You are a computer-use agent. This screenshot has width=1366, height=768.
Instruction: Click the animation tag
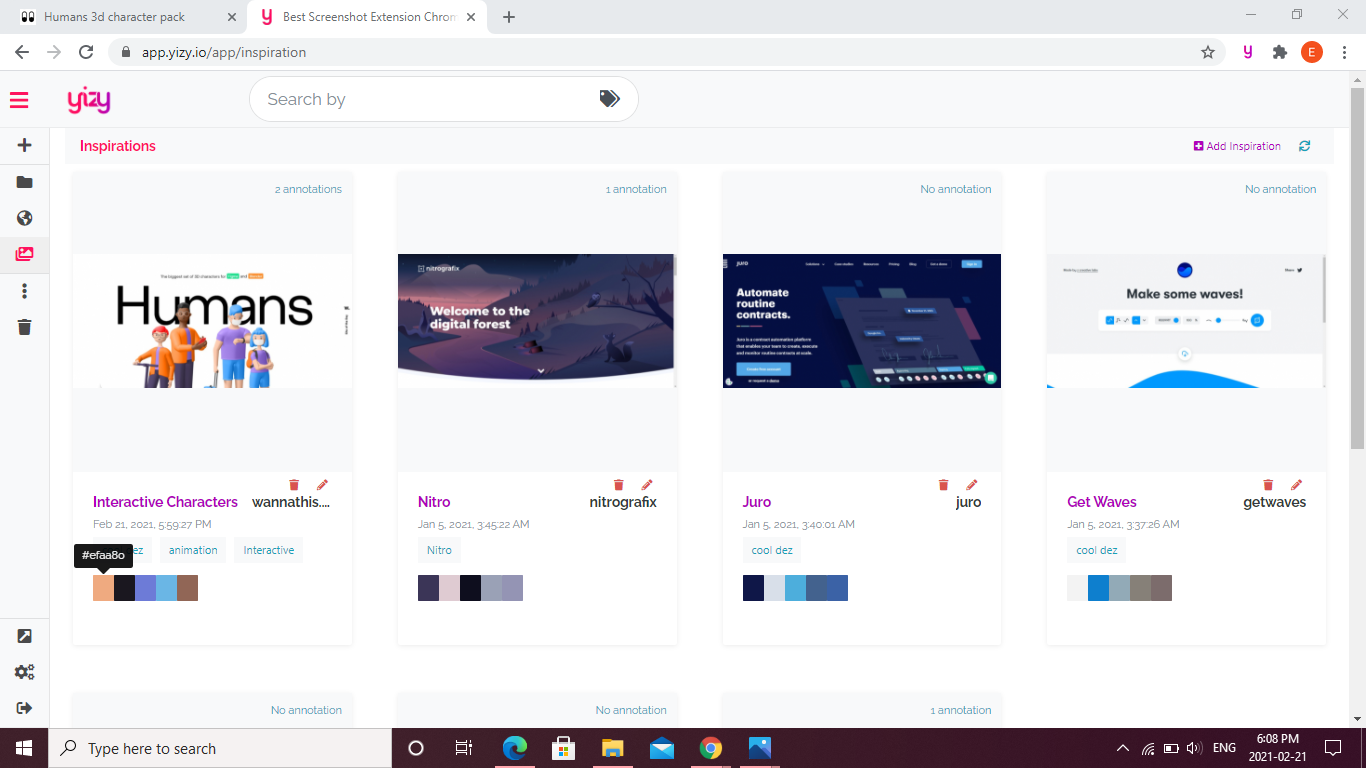coord(193,550)
